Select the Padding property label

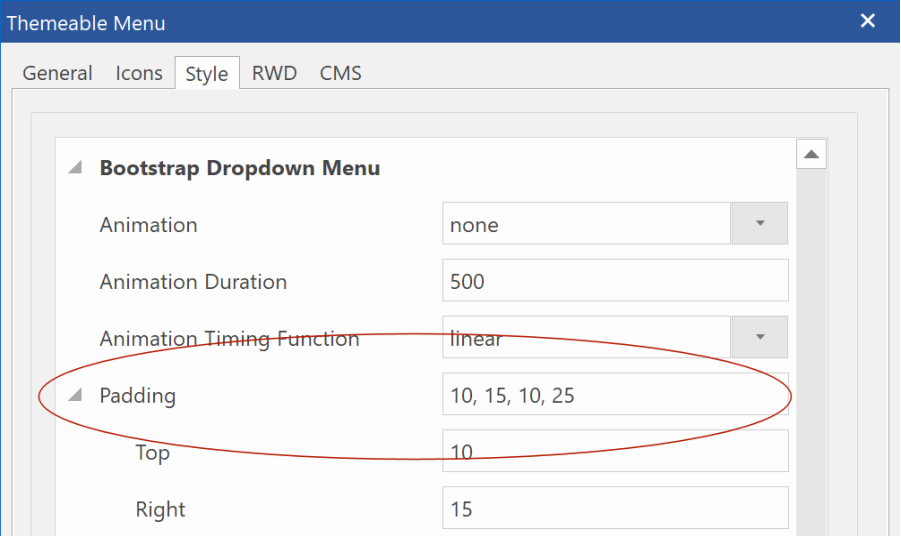pos(137,396)
